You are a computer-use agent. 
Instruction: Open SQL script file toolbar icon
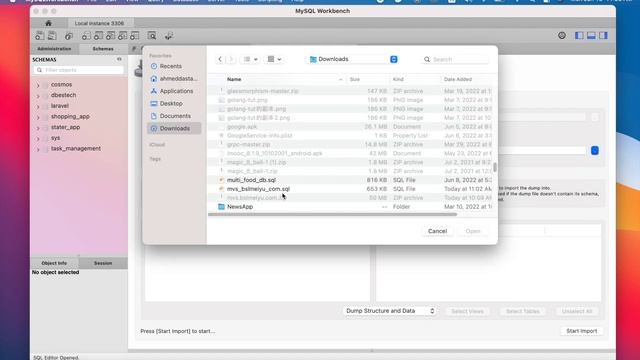52,36
